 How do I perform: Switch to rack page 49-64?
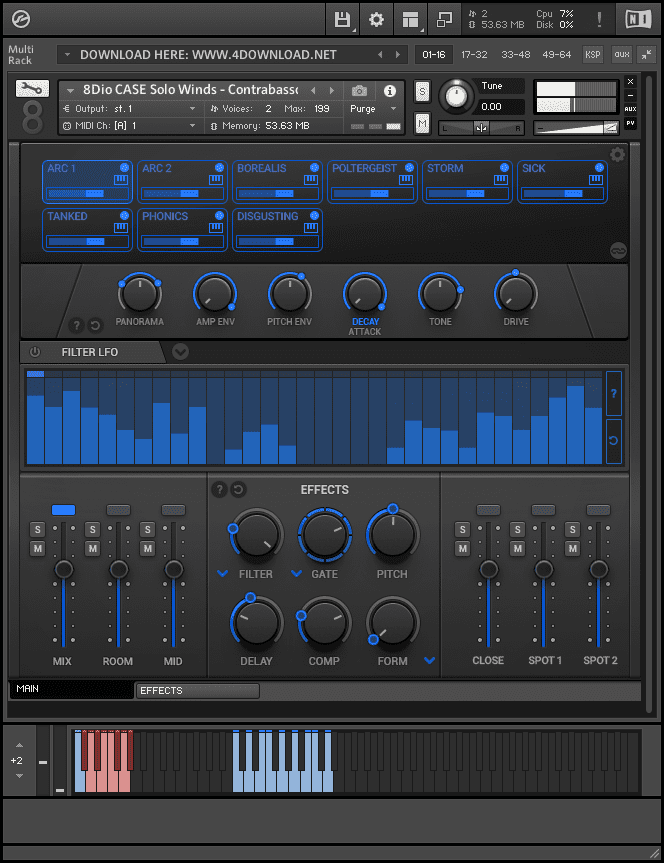click(557, 54)
